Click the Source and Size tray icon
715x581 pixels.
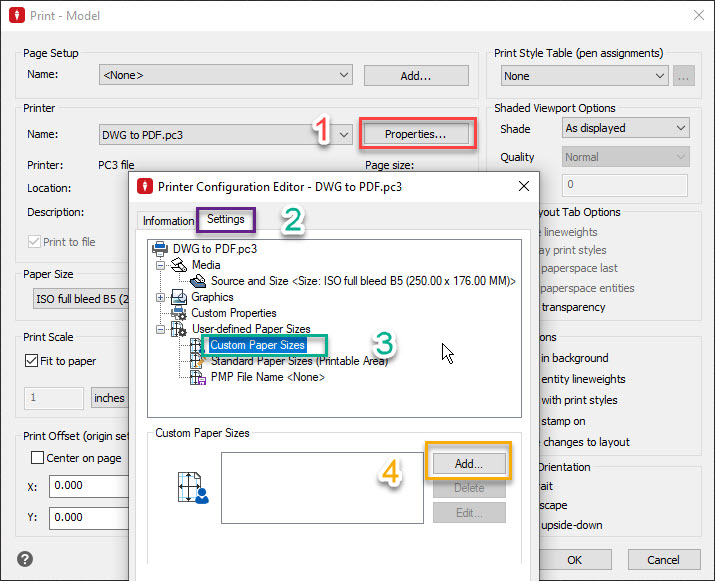coord(196,281)
